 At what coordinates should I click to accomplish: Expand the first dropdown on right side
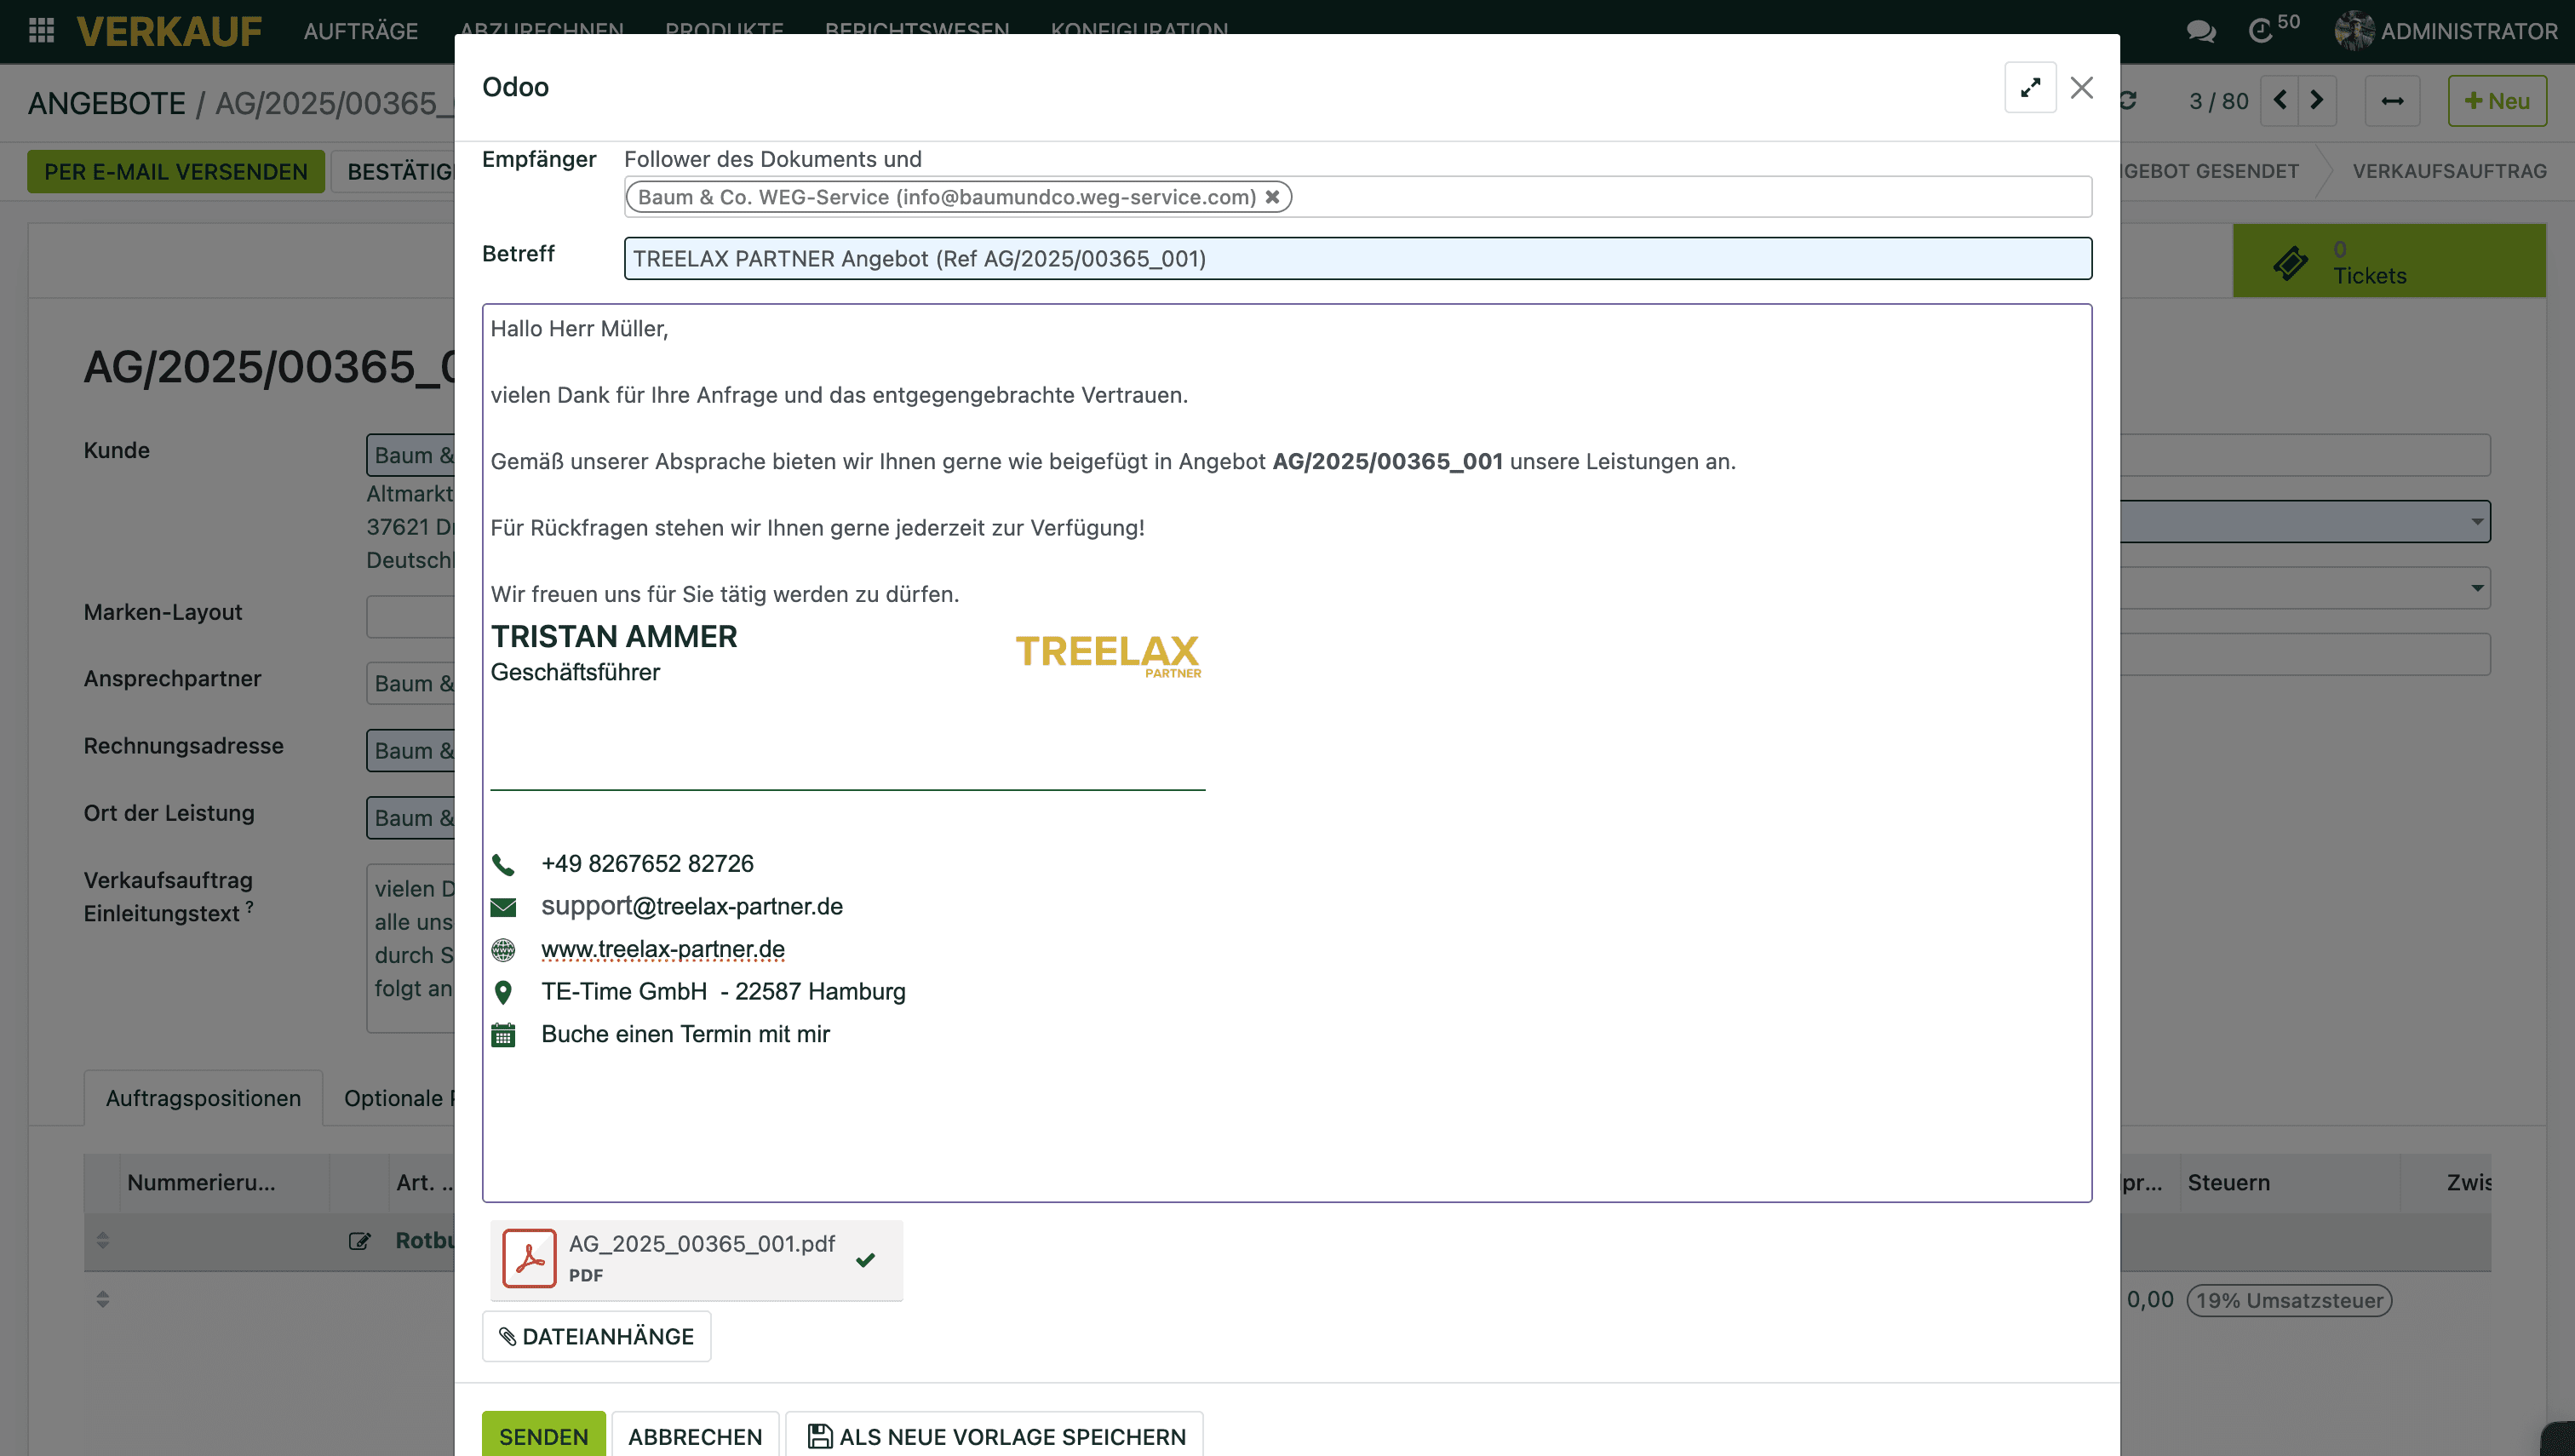pyautogui.click(x=2476, y=521)
